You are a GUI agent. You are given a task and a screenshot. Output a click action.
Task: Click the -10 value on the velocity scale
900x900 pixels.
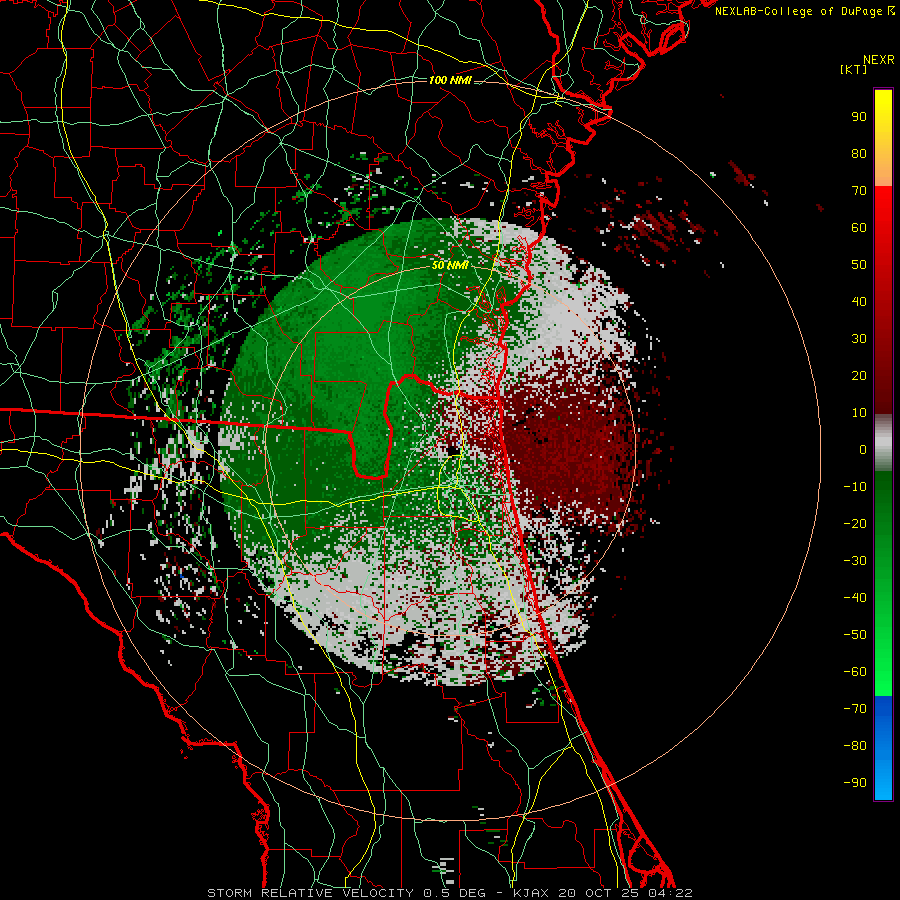[855, 487]
